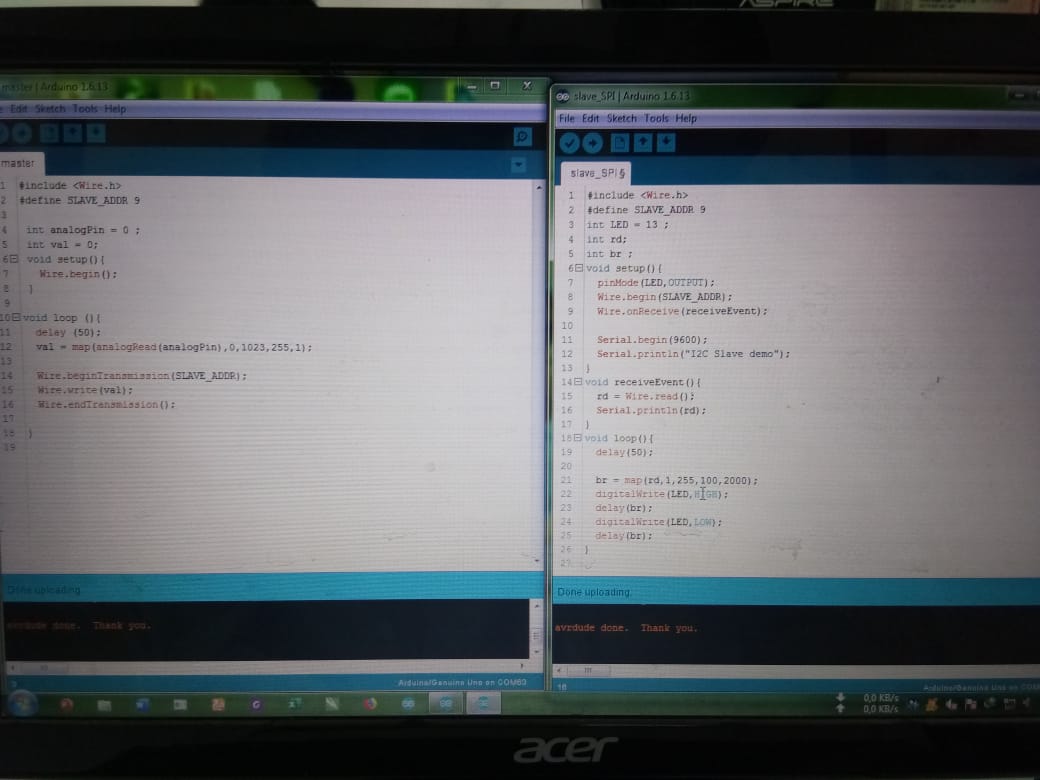Click the Save icon in slave_SPI toolbar
Screen dimensions: 1040x780
tap(666, 143)
